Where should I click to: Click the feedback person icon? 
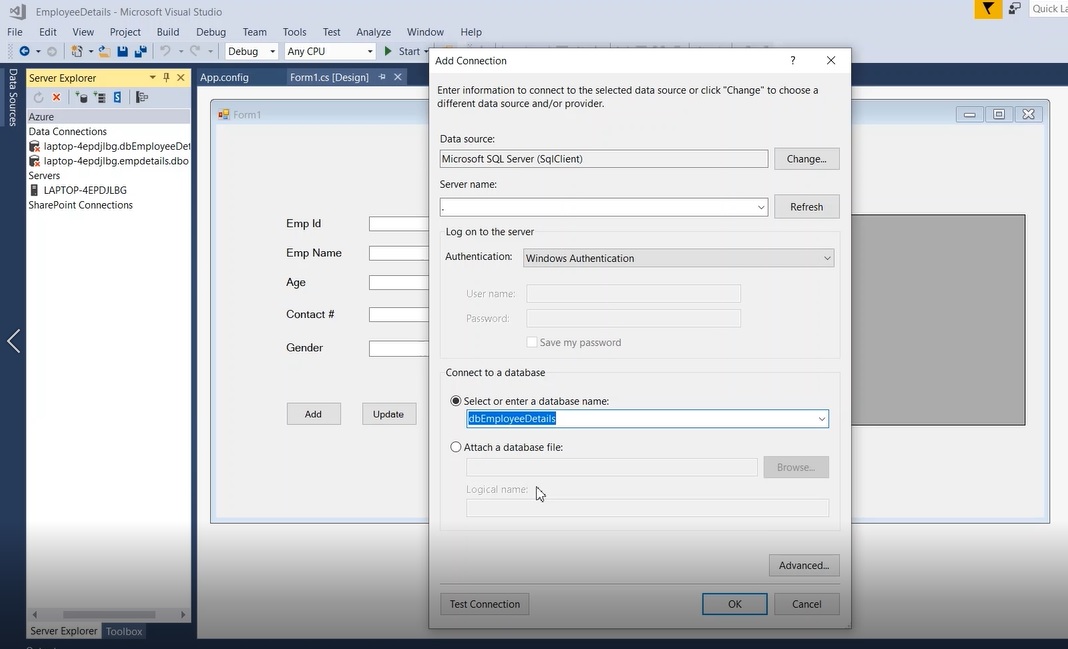tap(1015, 9)
